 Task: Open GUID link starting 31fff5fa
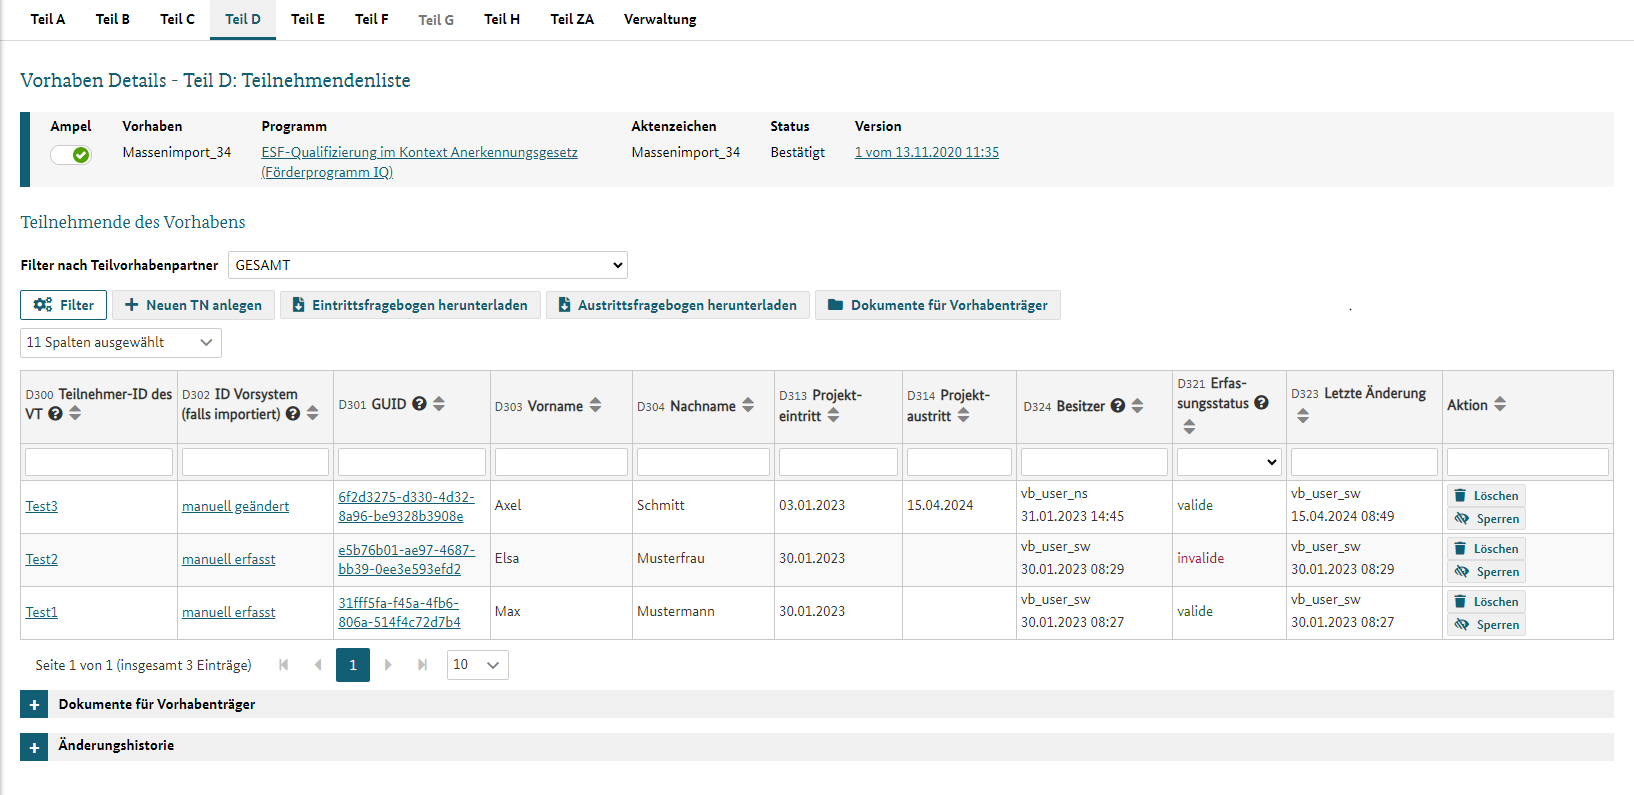coord(399,613)
